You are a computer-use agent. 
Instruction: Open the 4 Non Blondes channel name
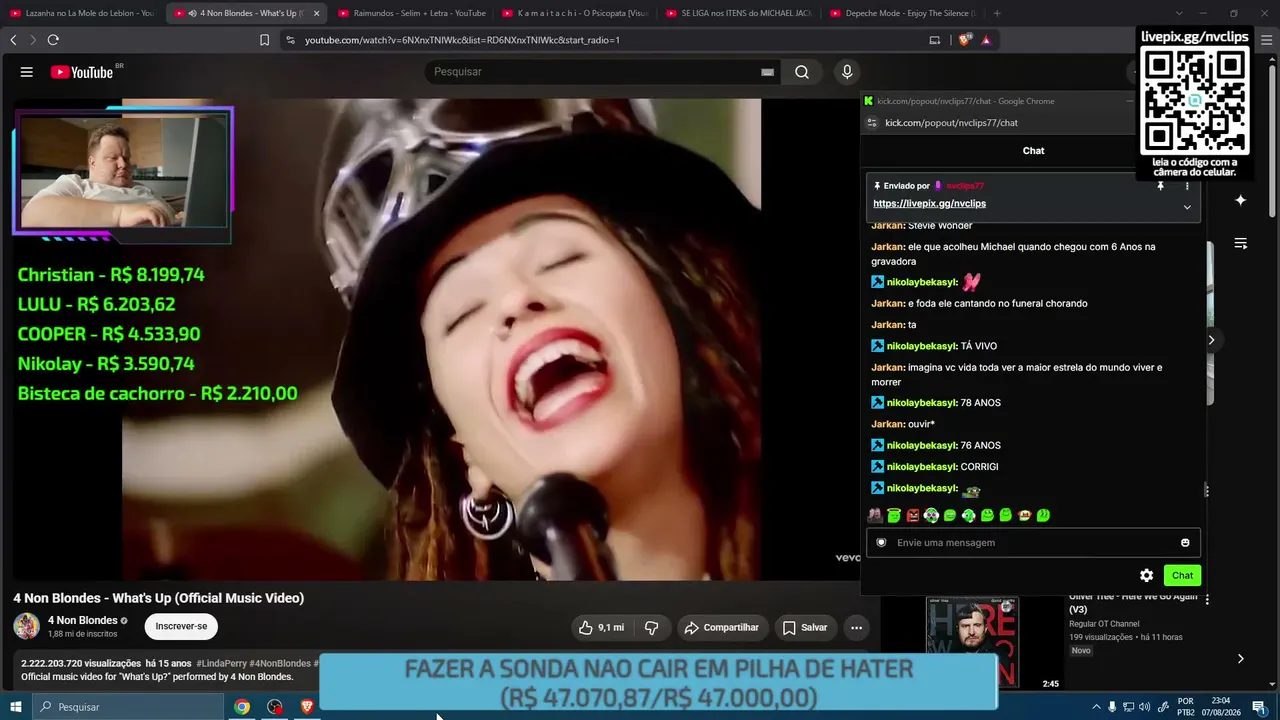83,621
